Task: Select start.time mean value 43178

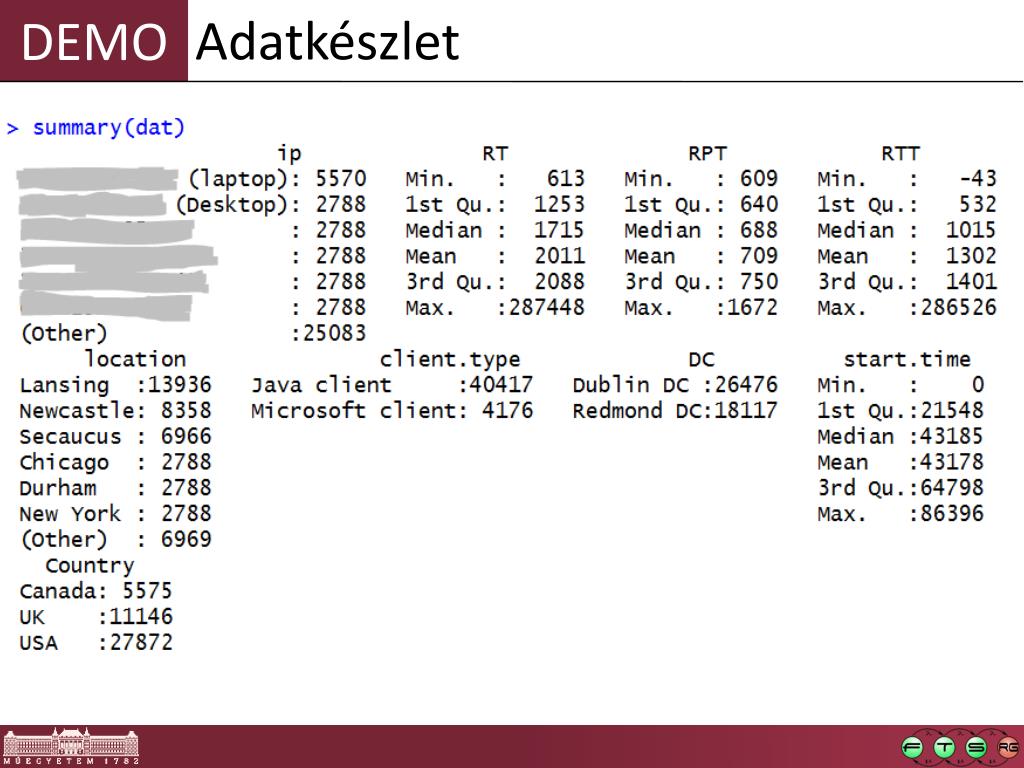Action: click(x=952, y=462)
